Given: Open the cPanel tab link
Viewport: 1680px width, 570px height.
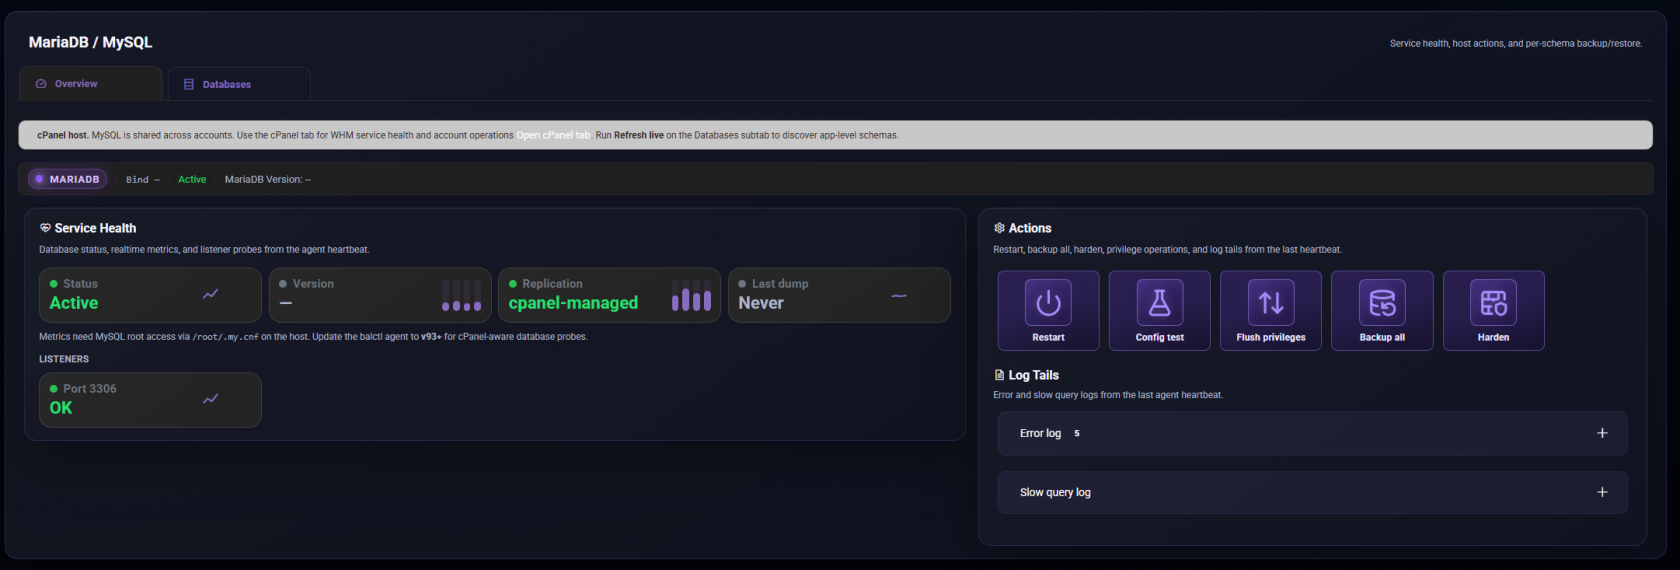Looking at the screenshot, I should (x=553, y=135).
